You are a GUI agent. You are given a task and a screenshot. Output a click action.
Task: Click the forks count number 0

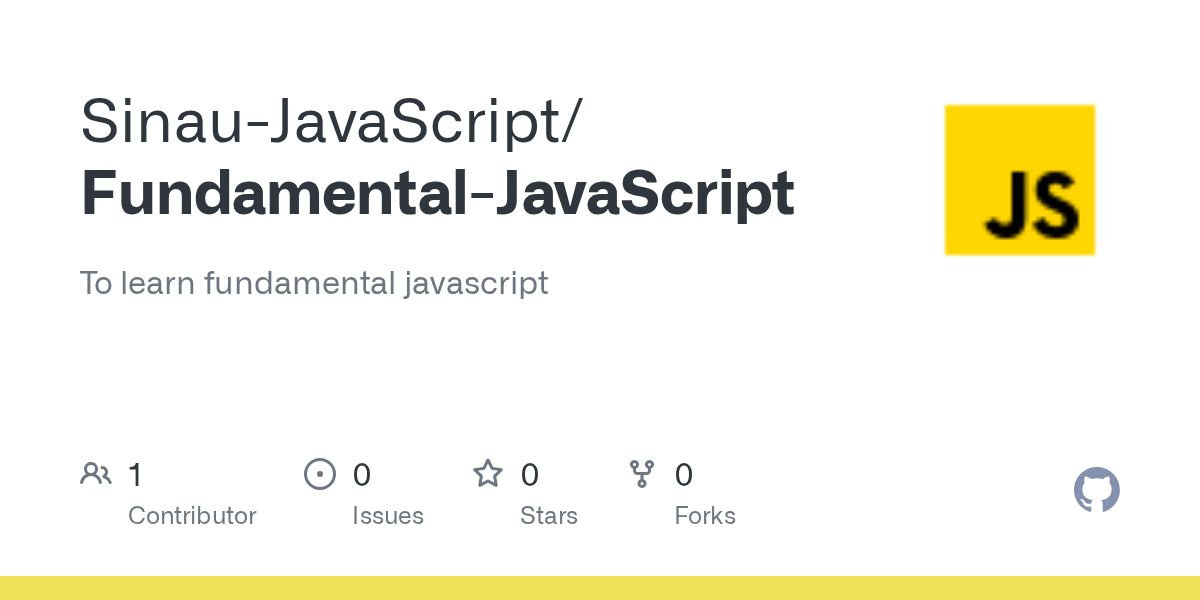[x=684, y=475]
